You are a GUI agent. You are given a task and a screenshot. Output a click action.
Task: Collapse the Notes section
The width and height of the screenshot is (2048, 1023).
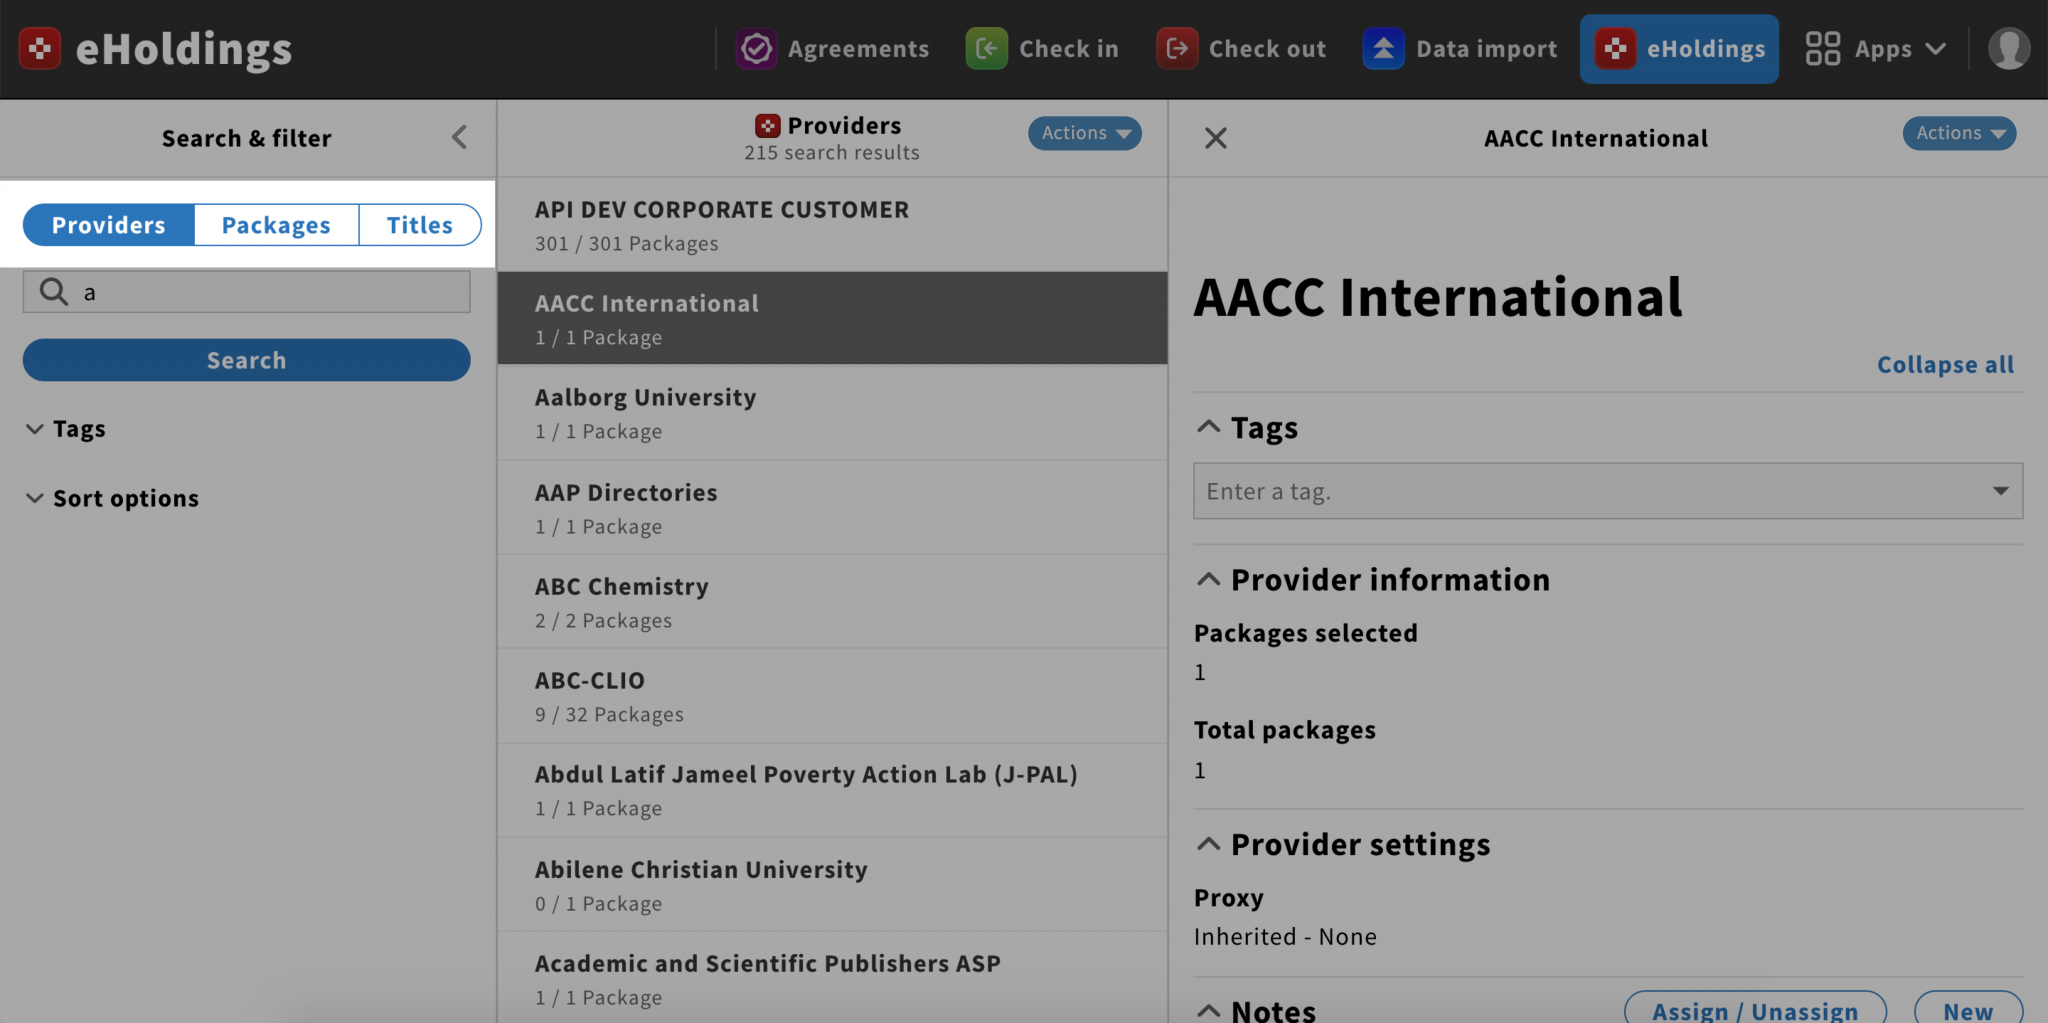tap(1256, 1010)
